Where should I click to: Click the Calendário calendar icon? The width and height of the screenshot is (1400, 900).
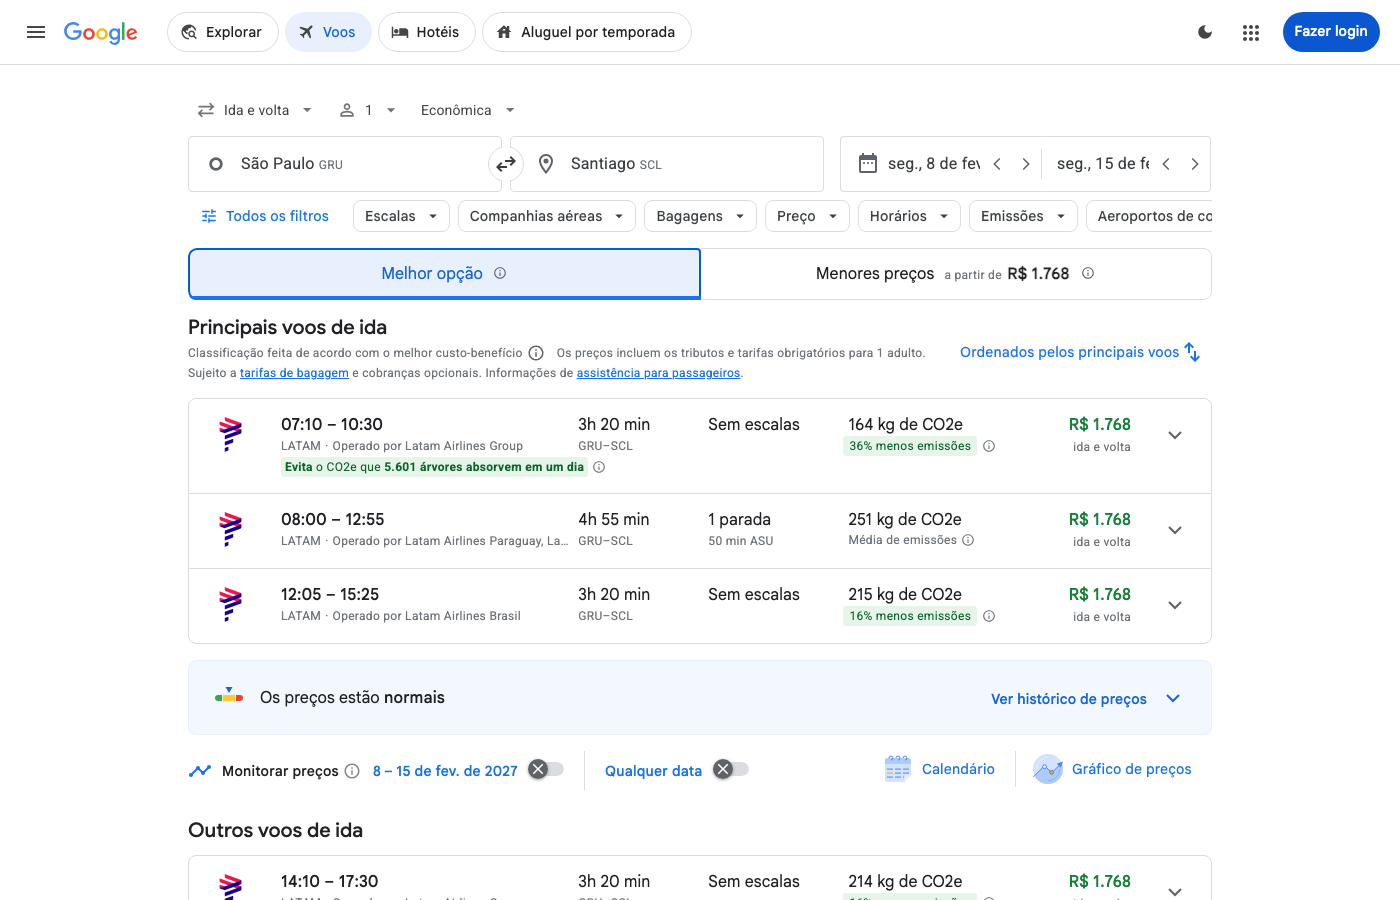pos(898,769)
